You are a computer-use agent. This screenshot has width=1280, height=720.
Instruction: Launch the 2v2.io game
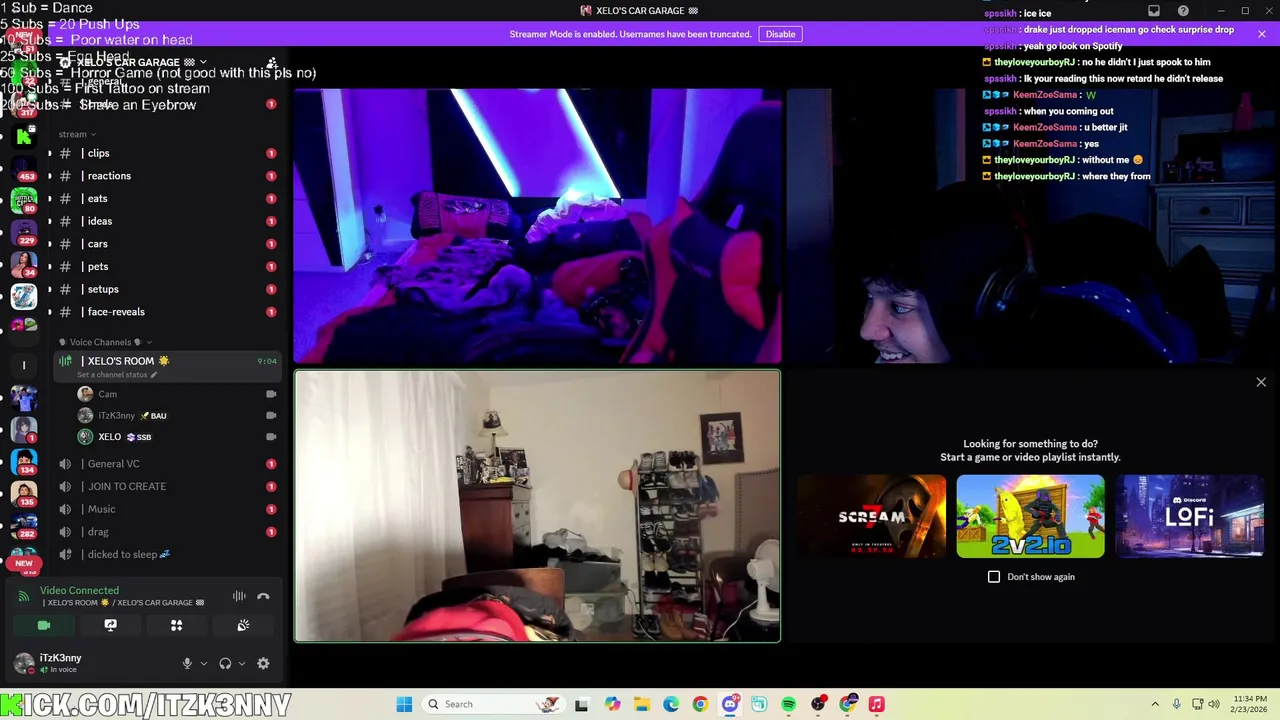click(1031, 516)
